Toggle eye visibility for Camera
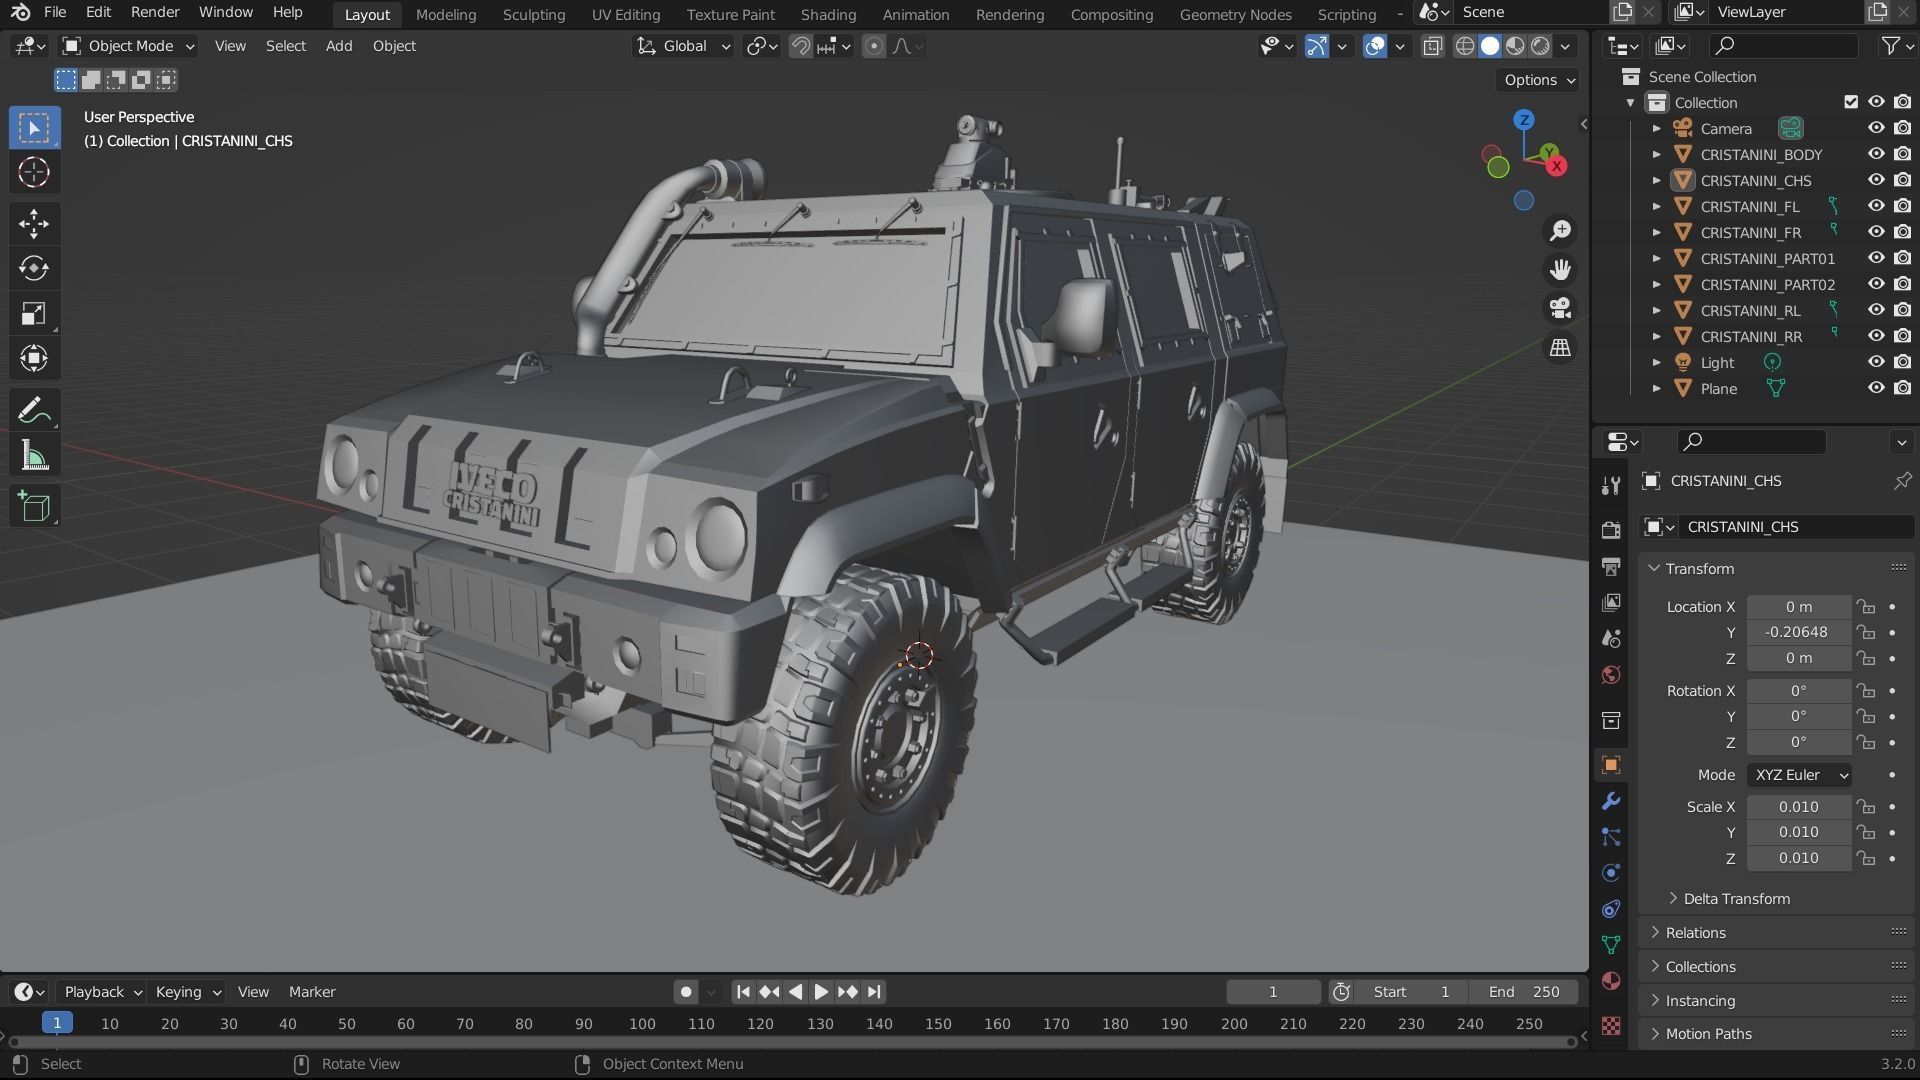The image size is (1920, 1080). pyautogui.click(x=1876, y=128)
